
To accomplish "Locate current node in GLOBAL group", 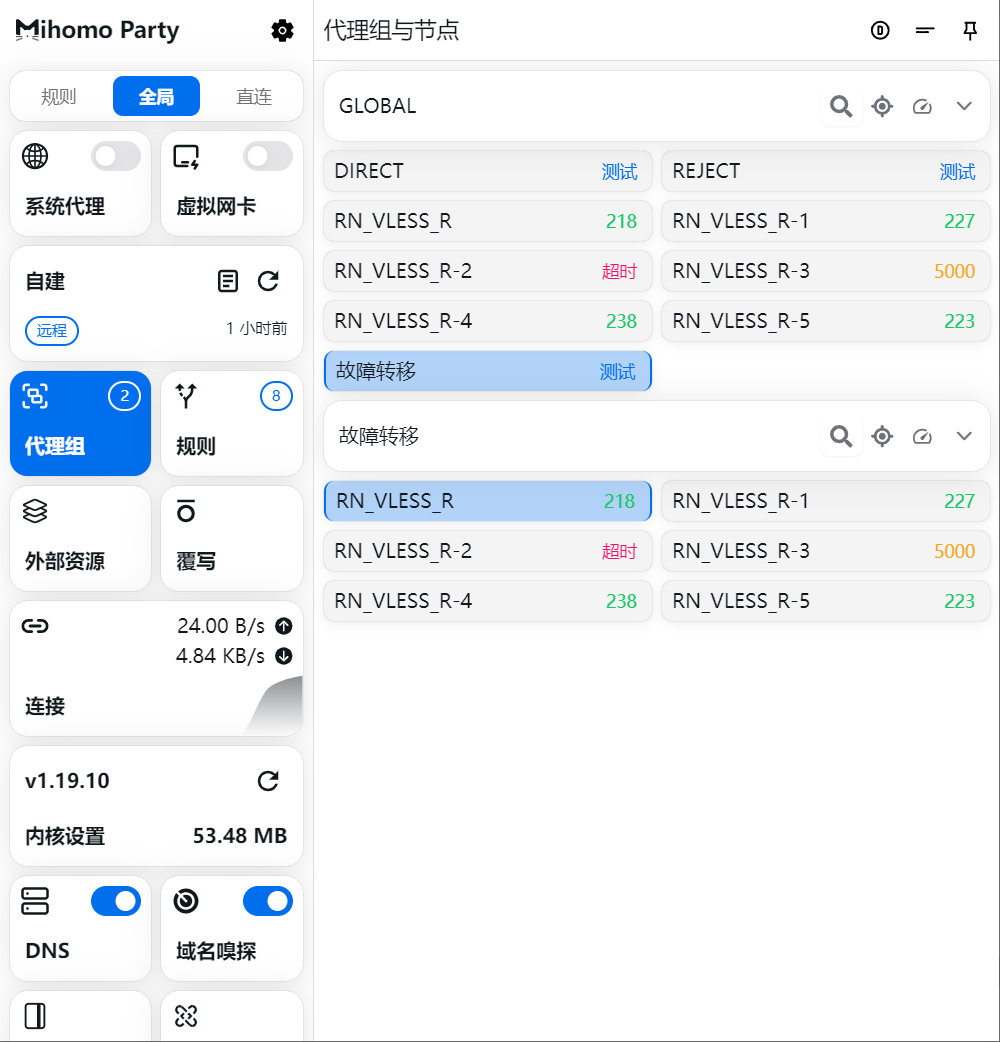I will point(882,106).
